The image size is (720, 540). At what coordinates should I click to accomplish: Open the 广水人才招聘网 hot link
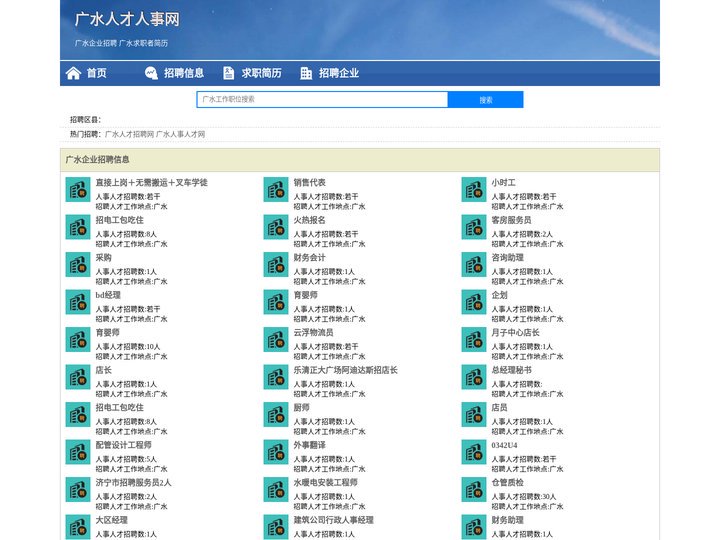tap(129, 134)
